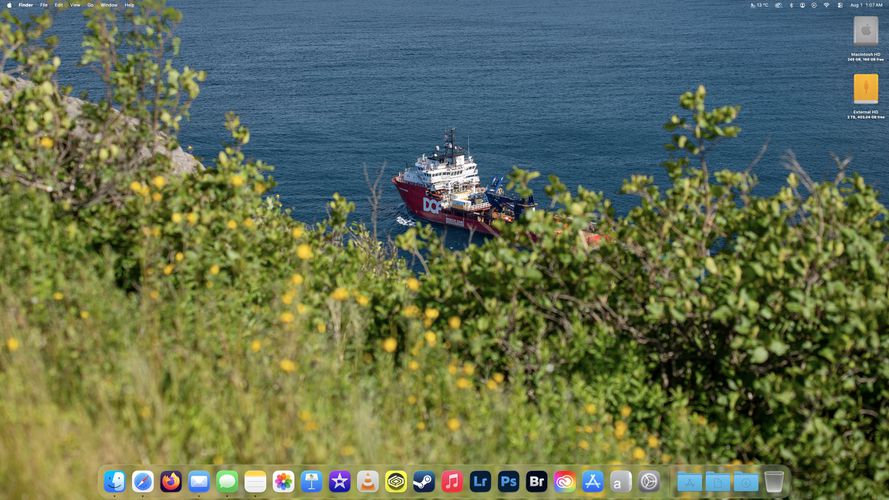This screenshot has width=889, height=500.
Task: Open the App Store
Action: point(592,482)
